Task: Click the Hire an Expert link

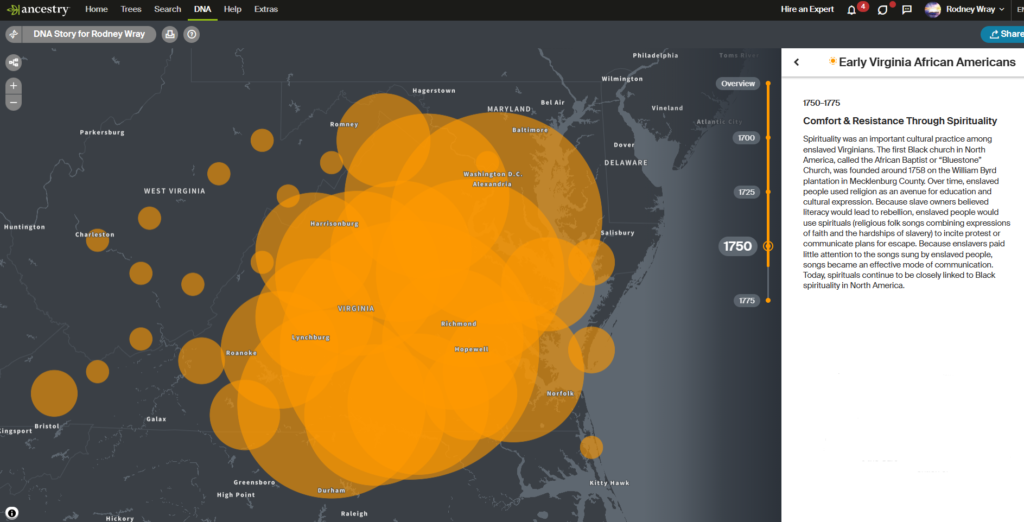Action: (x=809, y=9)
